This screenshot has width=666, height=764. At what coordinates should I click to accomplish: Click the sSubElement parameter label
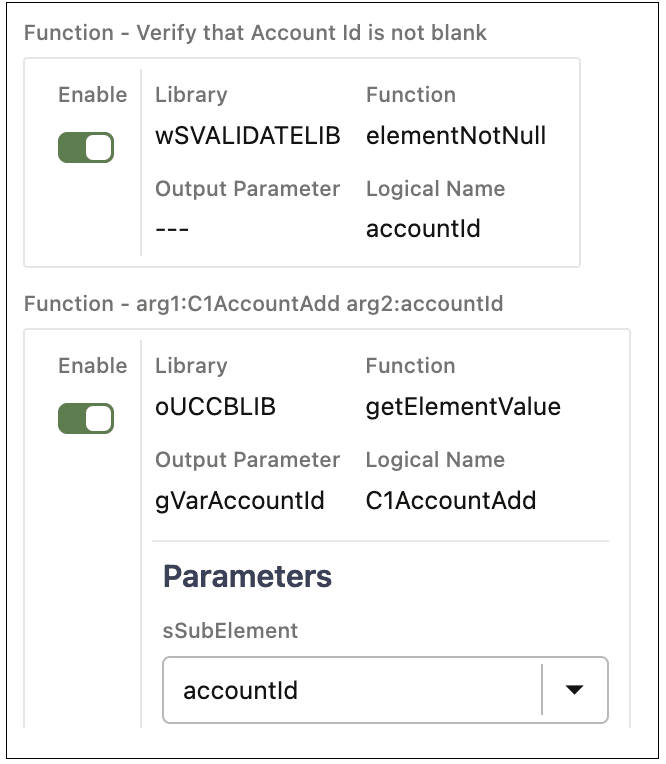tap(230, 631)
